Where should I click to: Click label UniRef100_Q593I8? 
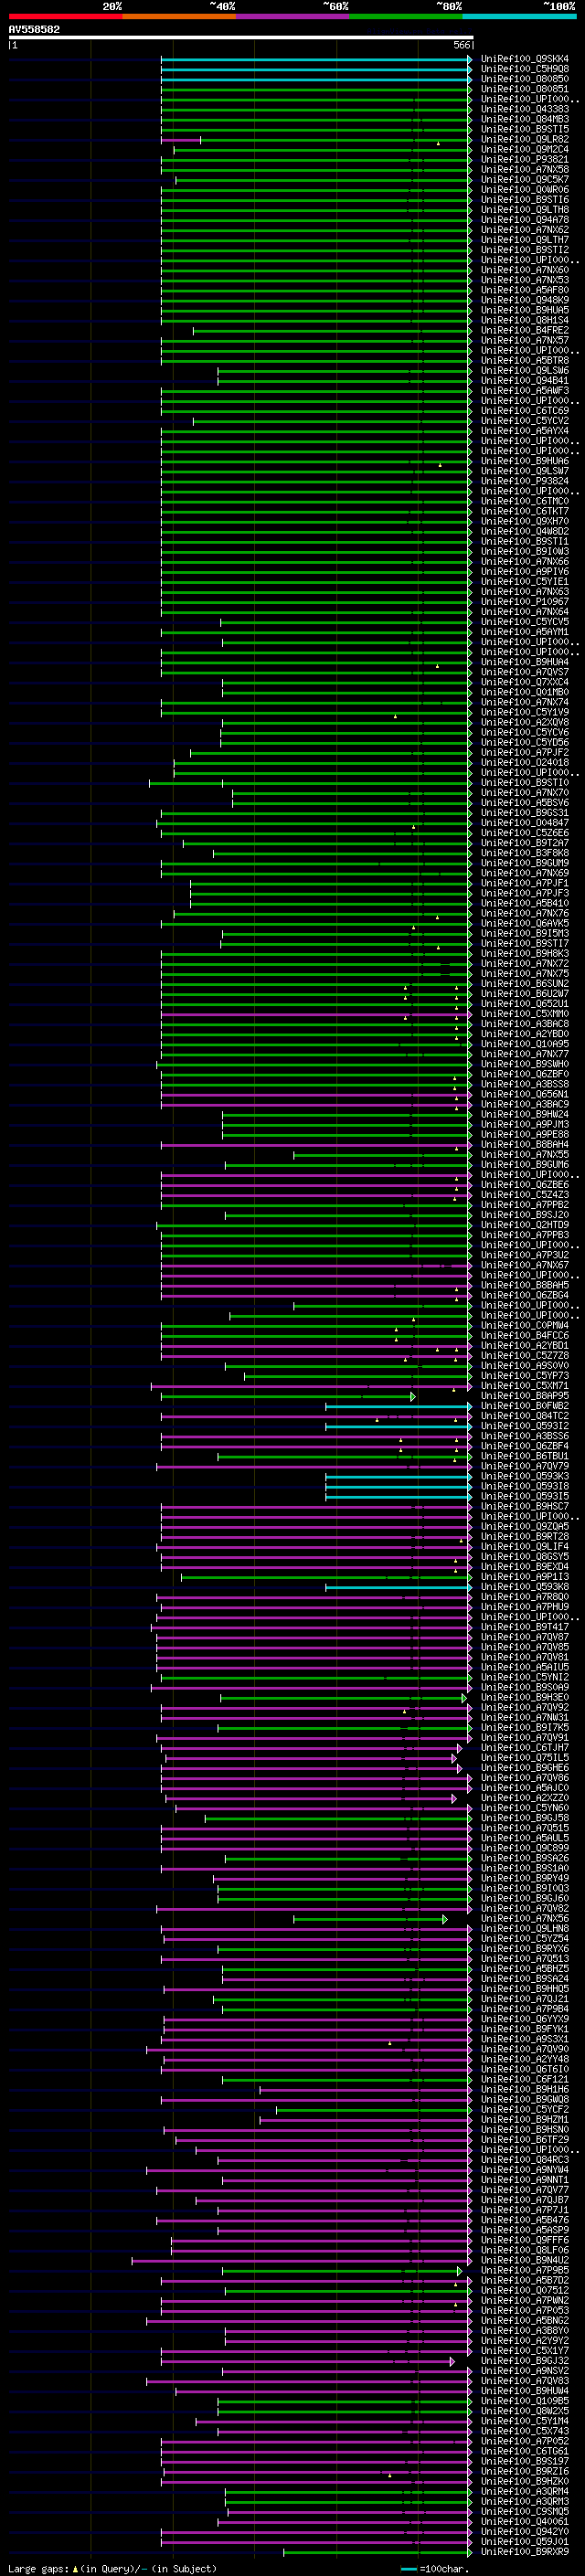525,1486
